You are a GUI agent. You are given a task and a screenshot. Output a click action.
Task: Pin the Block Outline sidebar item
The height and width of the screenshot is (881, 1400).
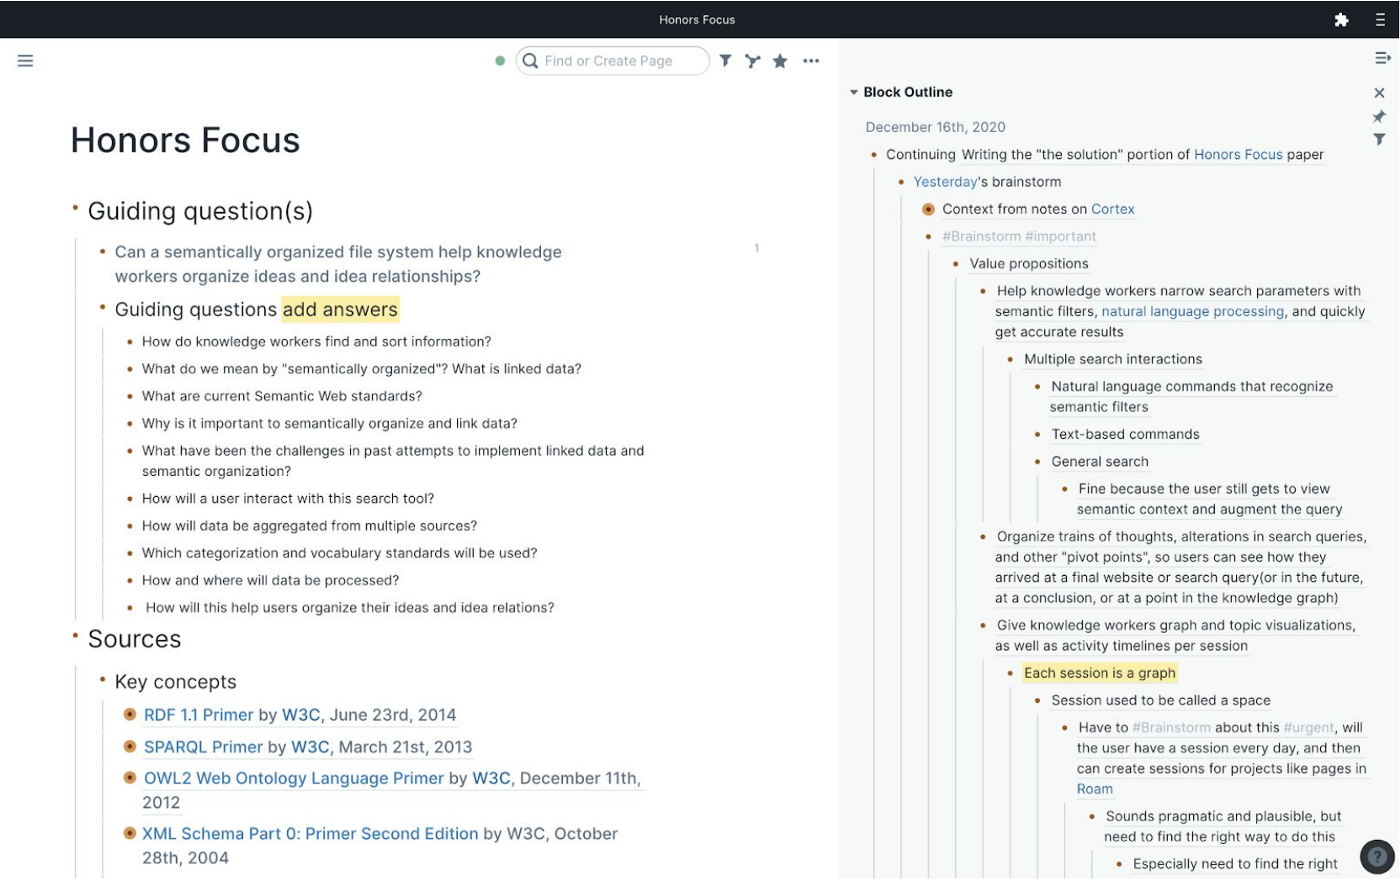coord(1379,117)
